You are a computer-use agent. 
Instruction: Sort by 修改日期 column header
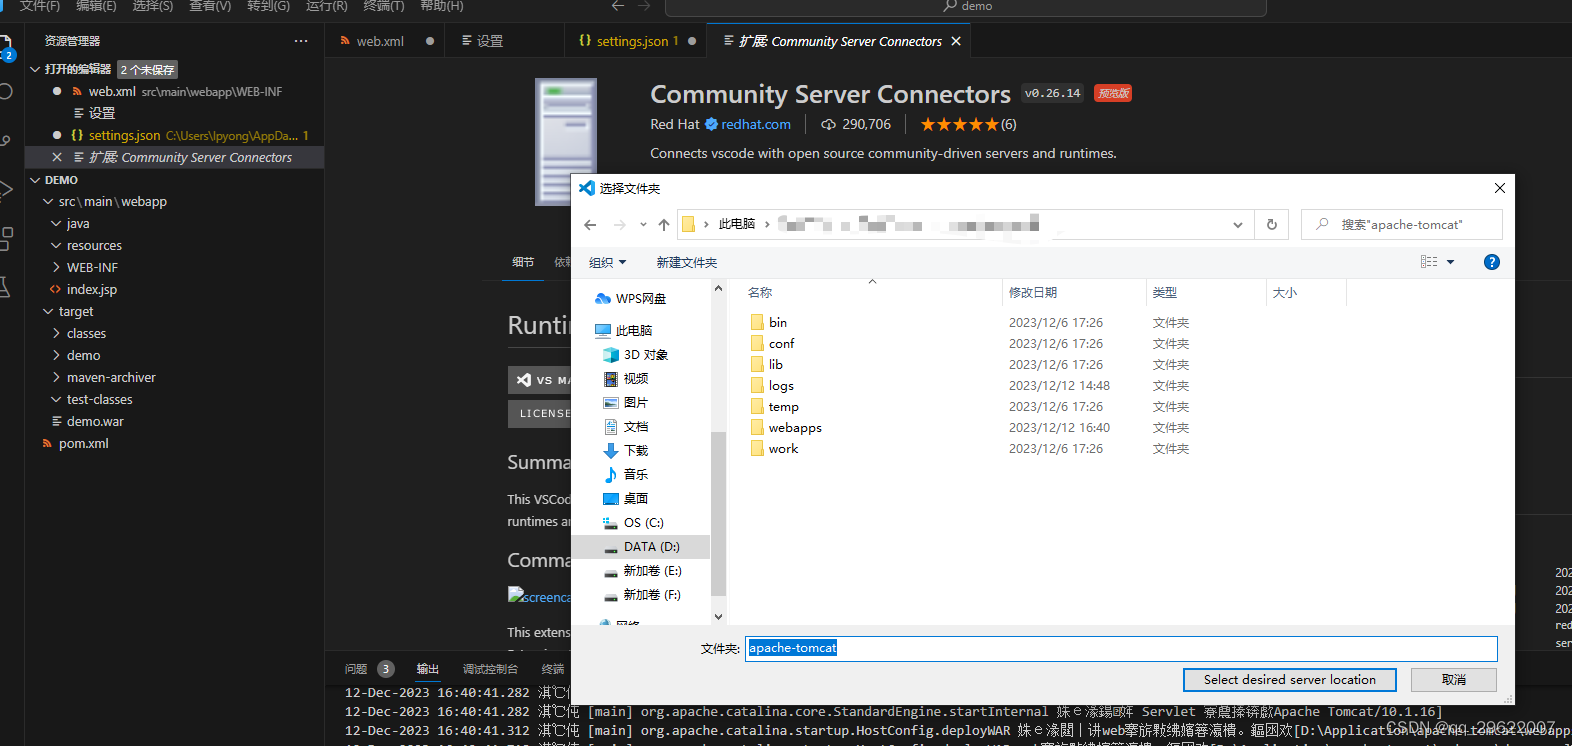[x=1033, y=293]
